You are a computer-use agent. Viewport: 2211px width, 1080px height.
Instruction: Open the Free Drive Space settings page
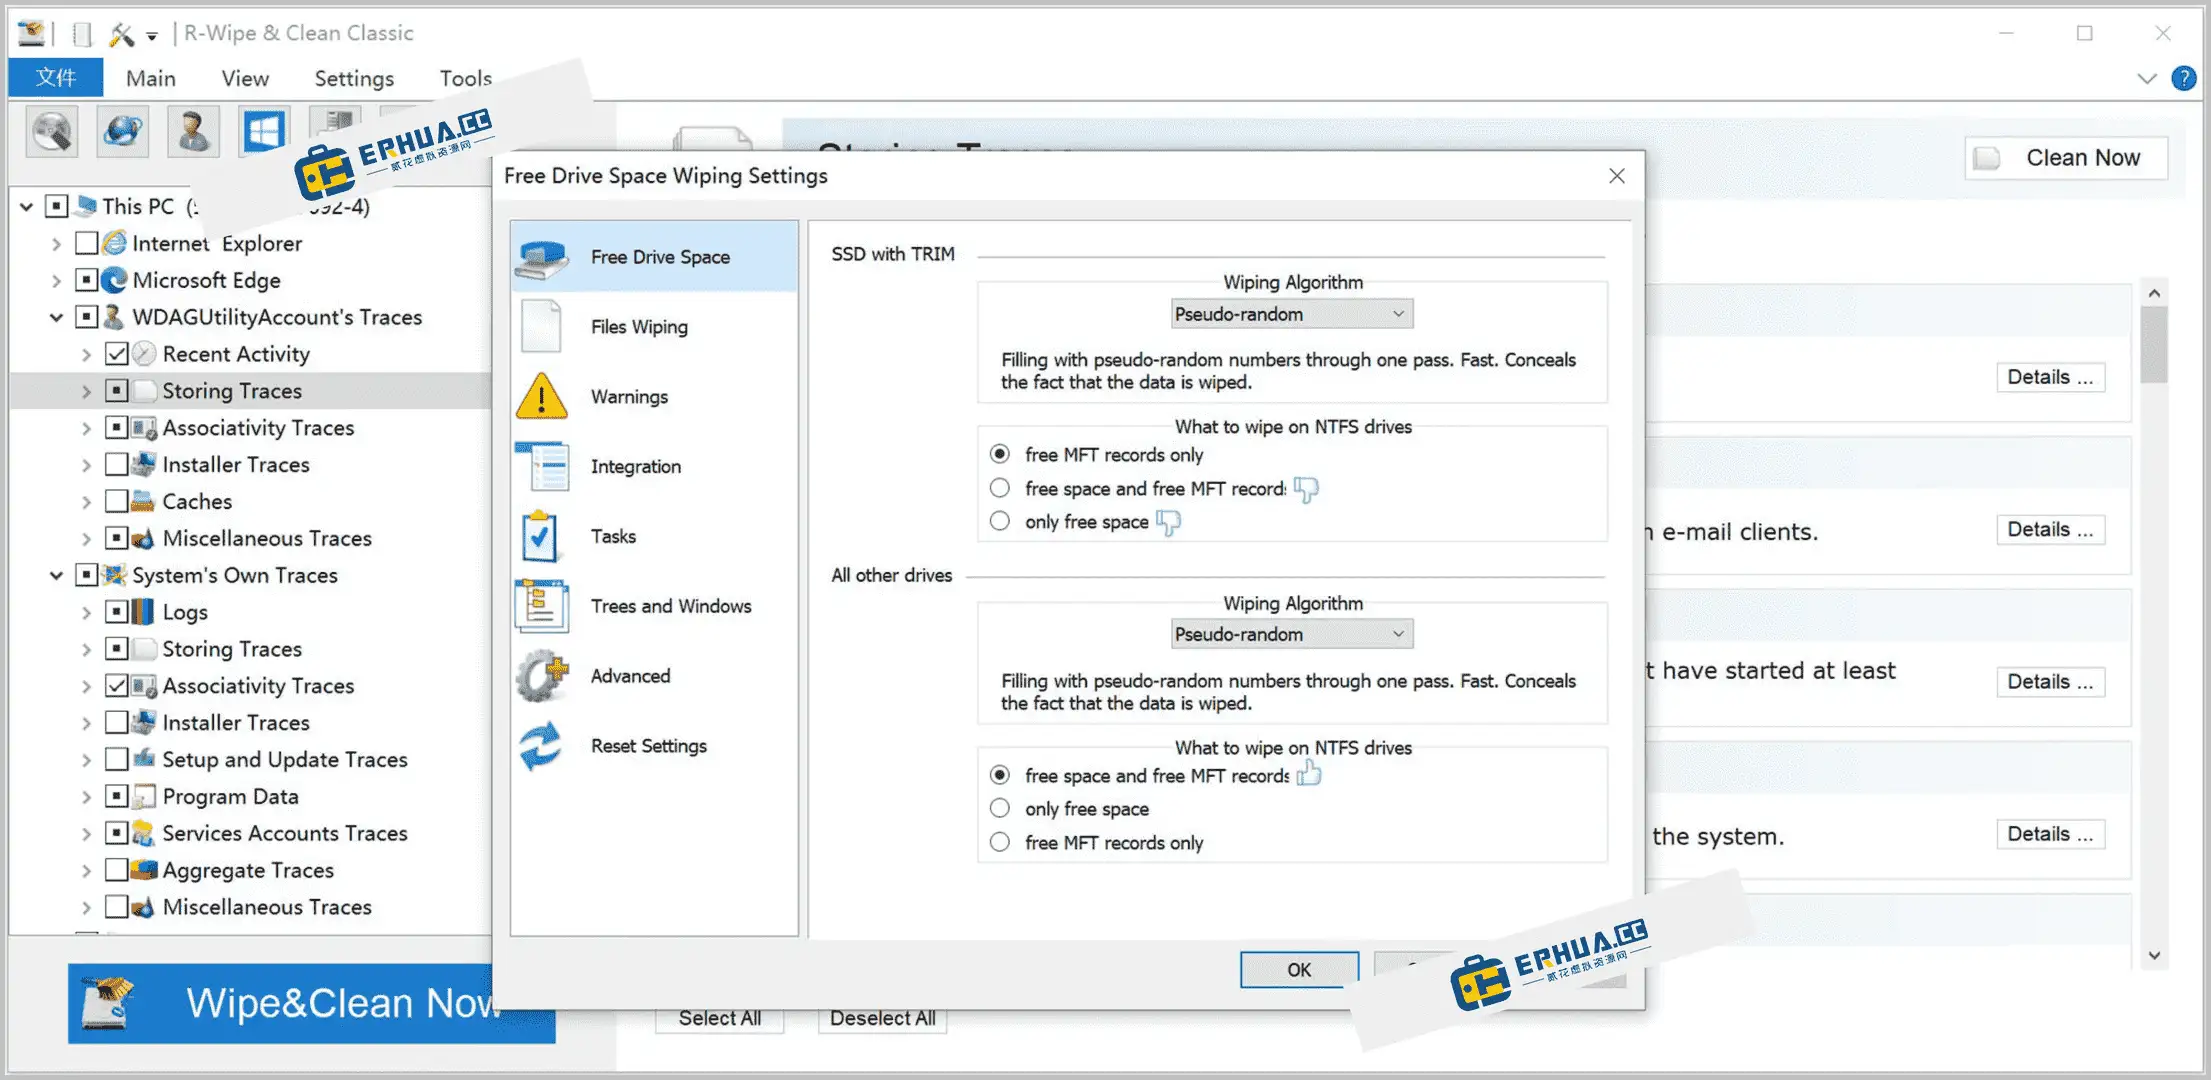654,257
